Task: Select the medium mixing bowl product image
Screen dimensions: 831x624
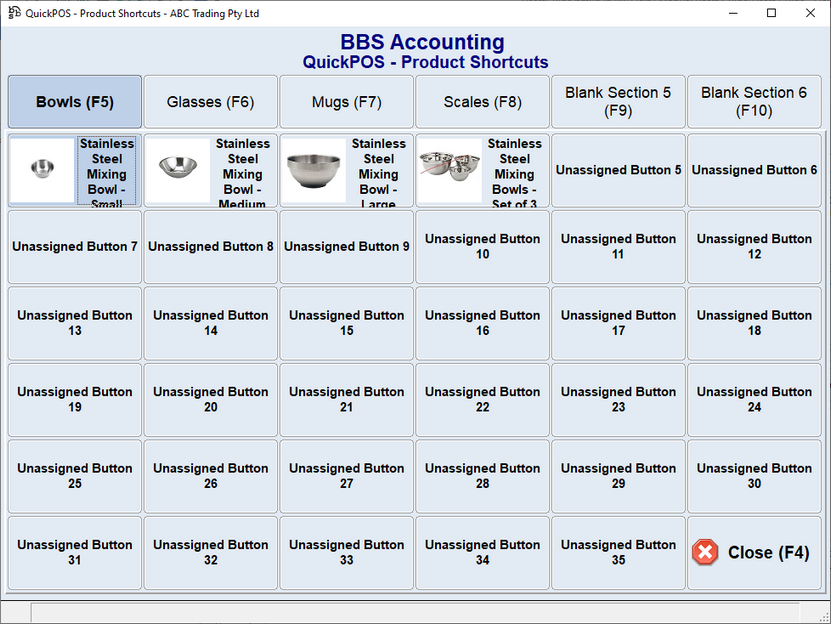Action: click(x=178, y=170)
